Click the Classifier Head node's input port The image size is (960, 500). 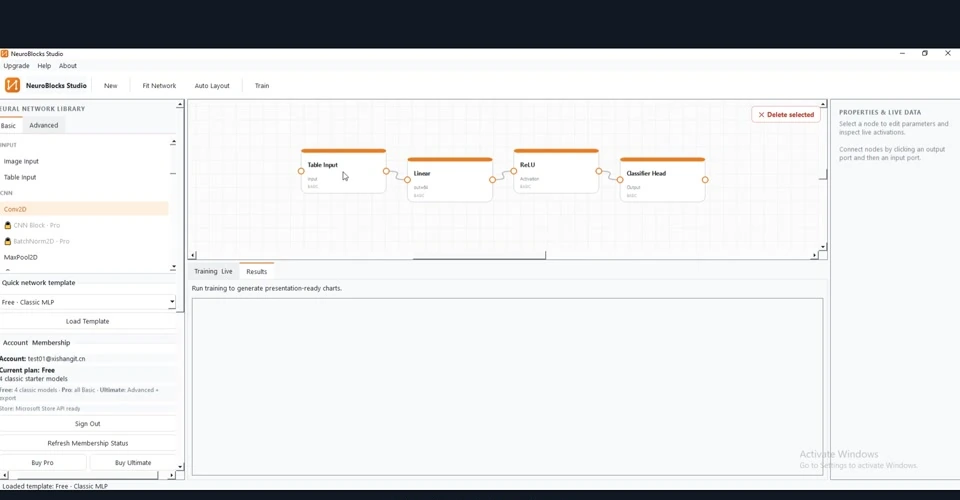pyautogui.click(x=620, y=180)
